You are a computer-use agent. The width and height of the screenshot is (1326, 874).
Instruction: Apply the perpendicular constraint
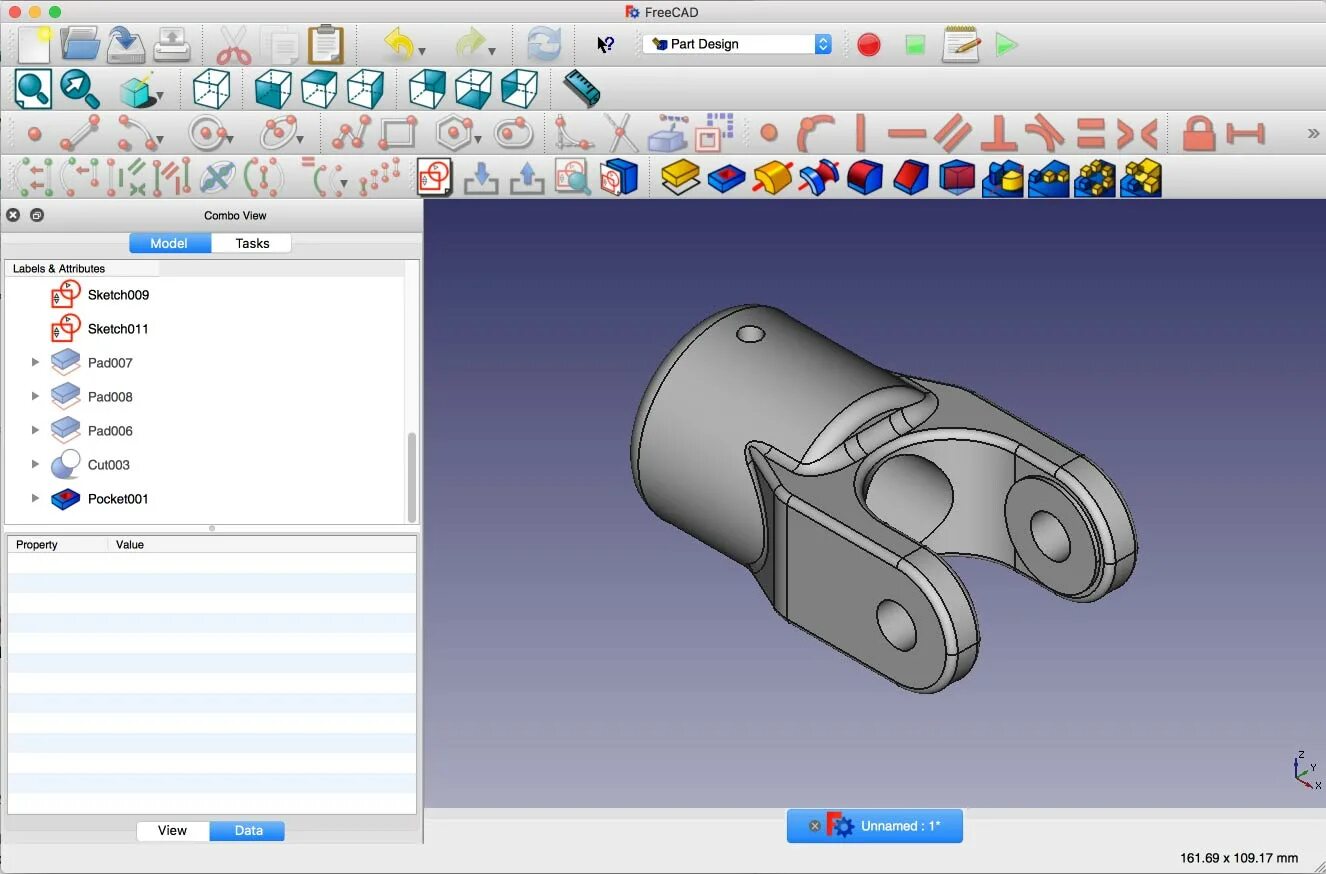pyautogui.click(x=999, y=133)
